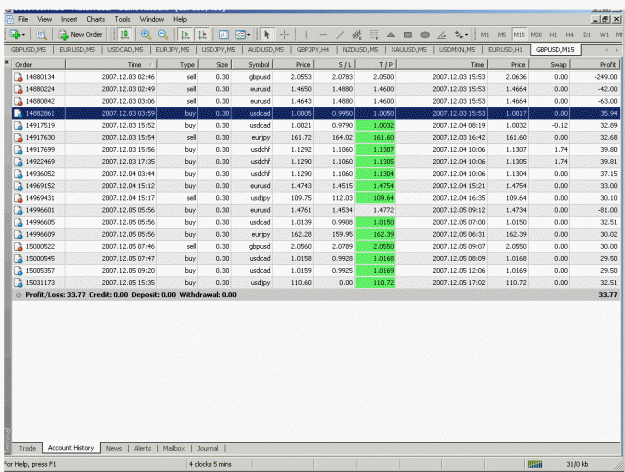Switch to D1 timeframe
The height and width of the screenshot is (472, 625).
tap(587, 35)
